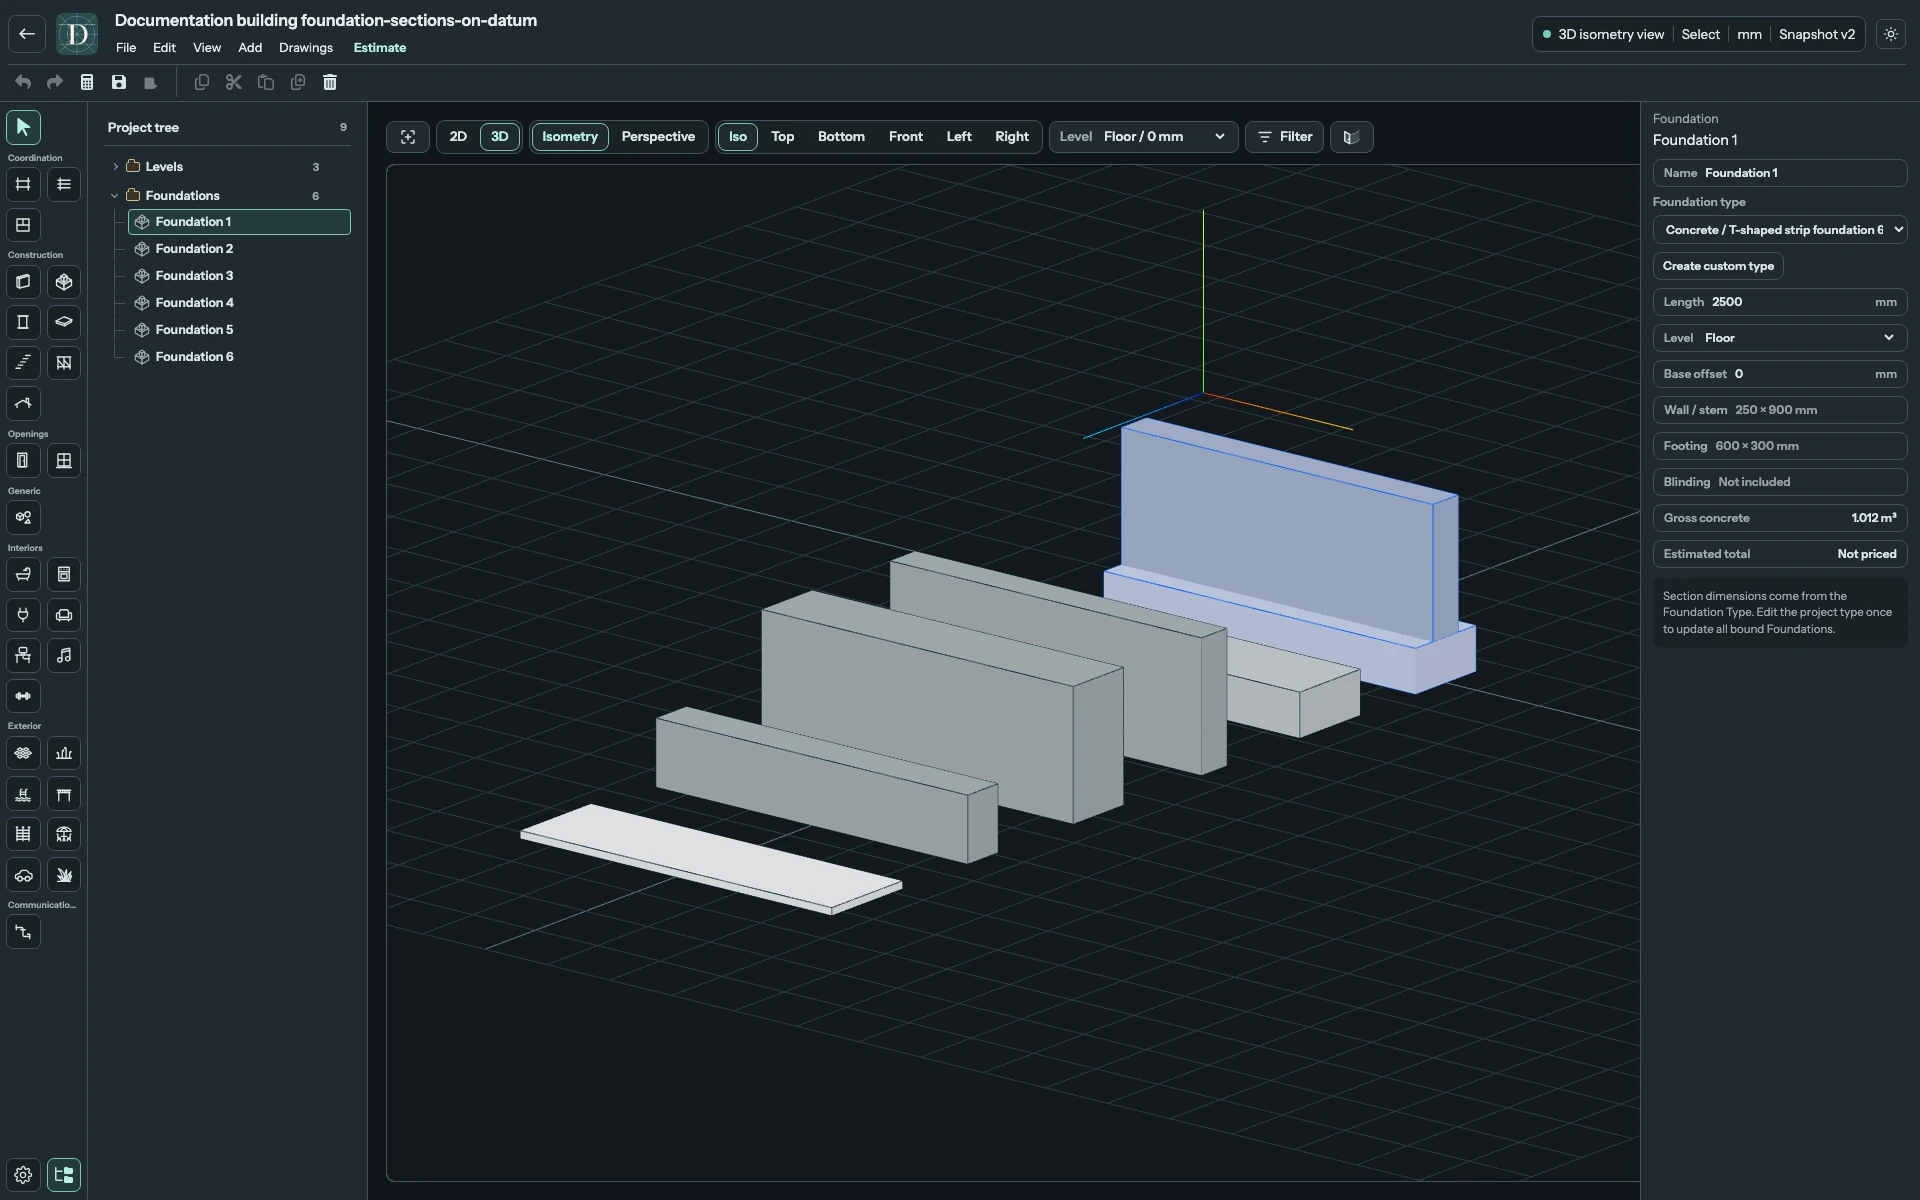Open the Estimate menu
Image resolution: width=1920 pixels, height=1200 pixels.
(x=380, y=48)
